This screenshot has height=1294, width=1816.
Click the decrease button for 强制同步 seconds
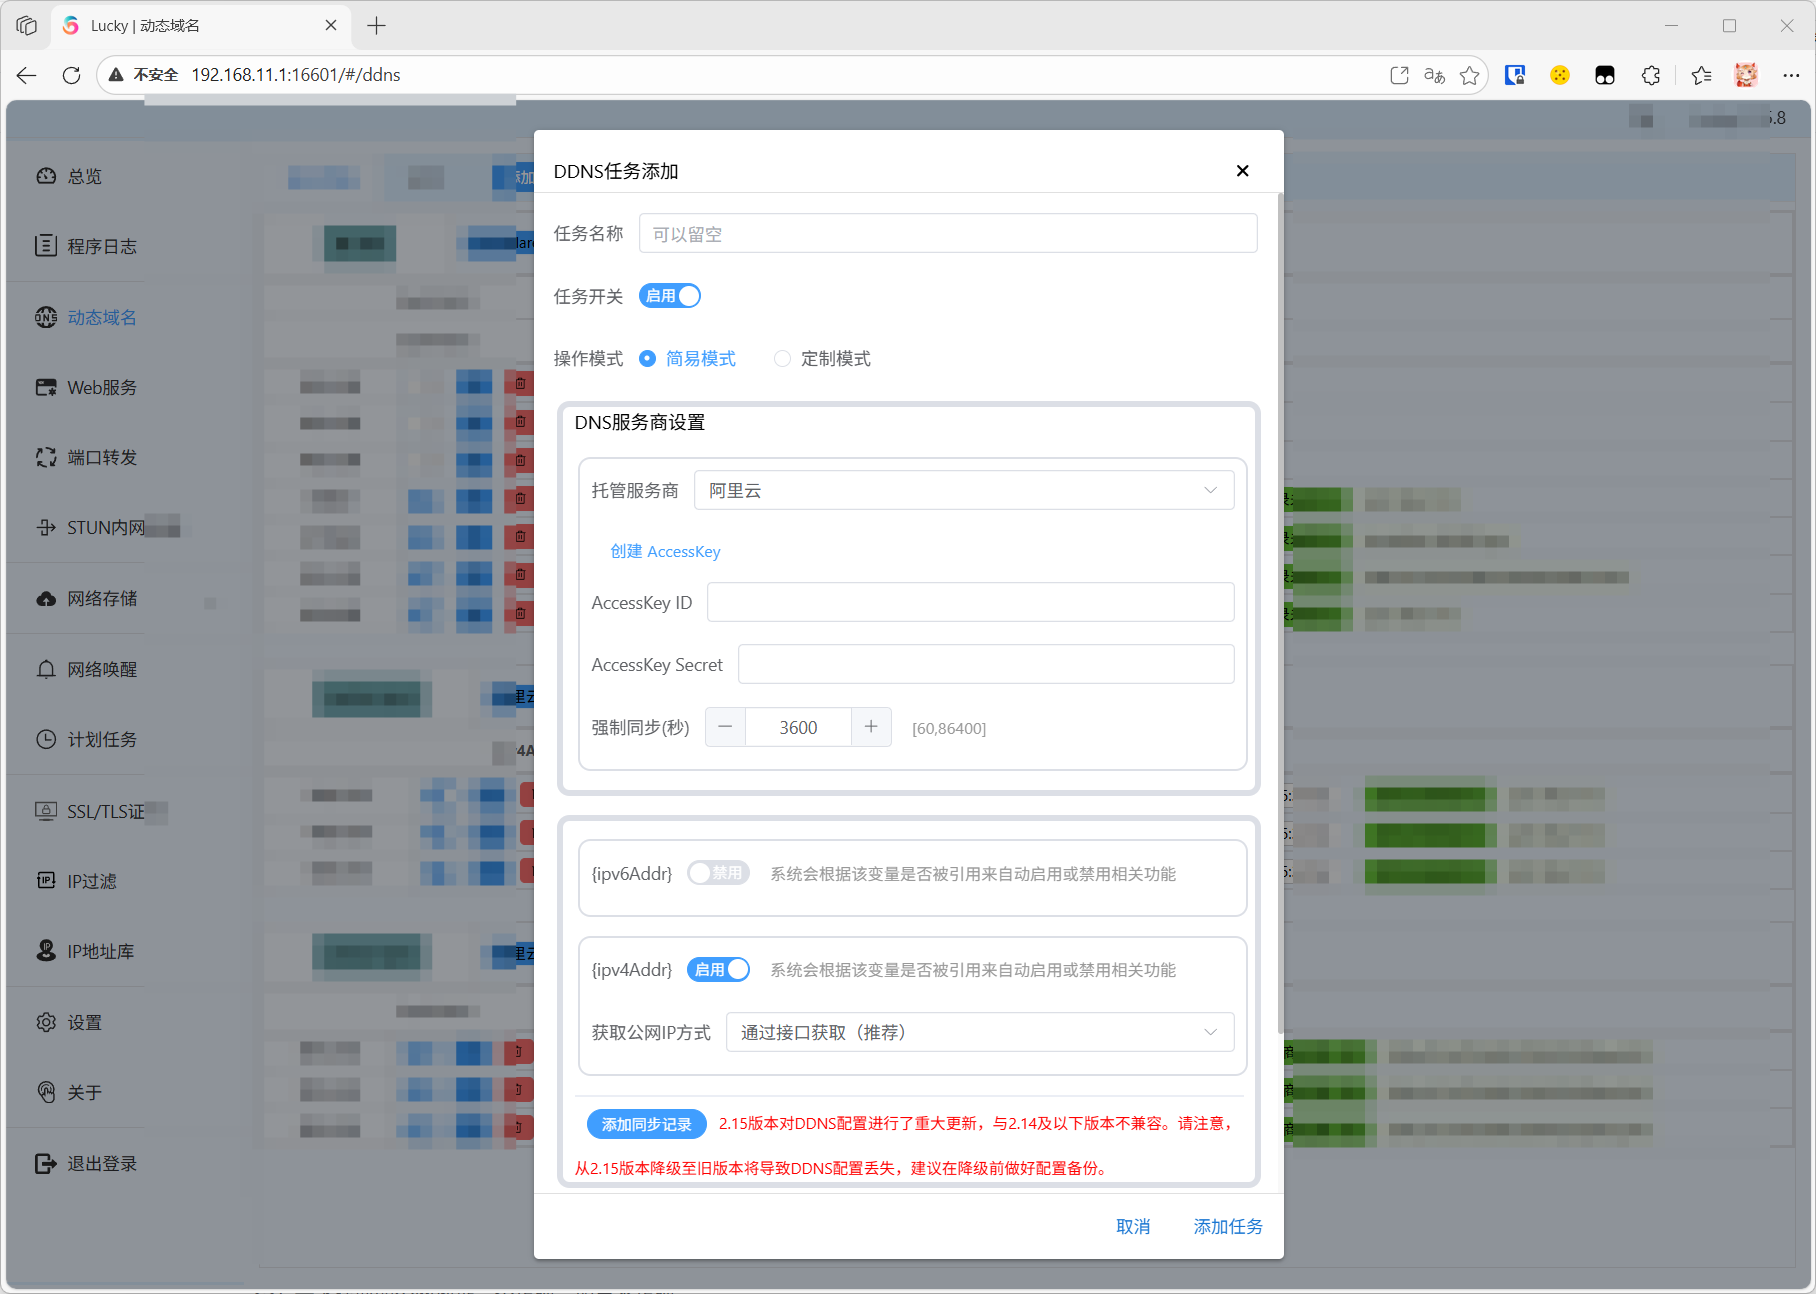[x=725, y=727]
